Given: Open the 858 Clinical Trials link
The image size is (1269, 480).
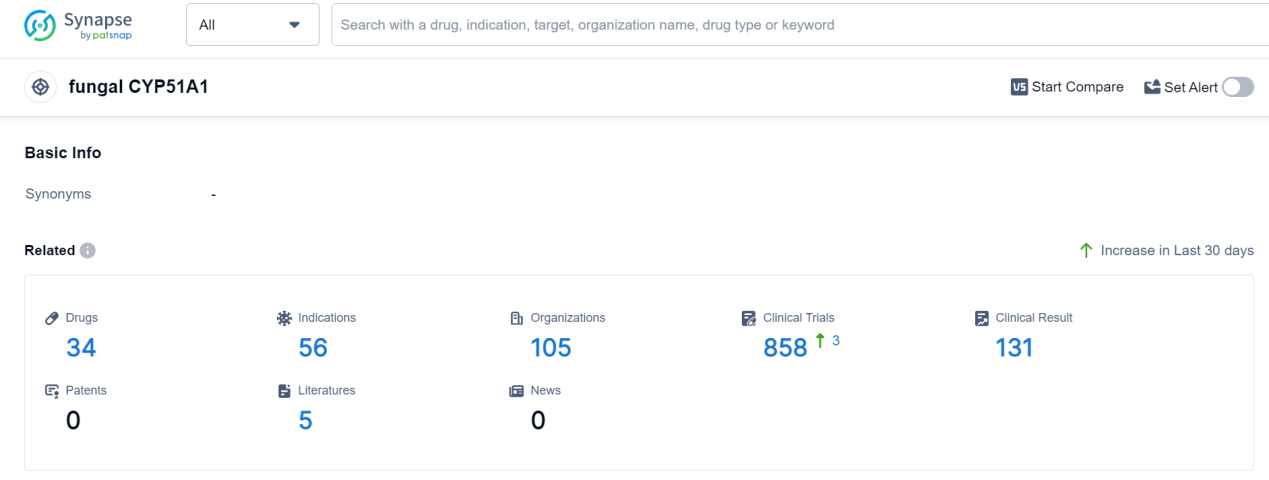Looking at the screenshot, I should click(x=785, y=348).
